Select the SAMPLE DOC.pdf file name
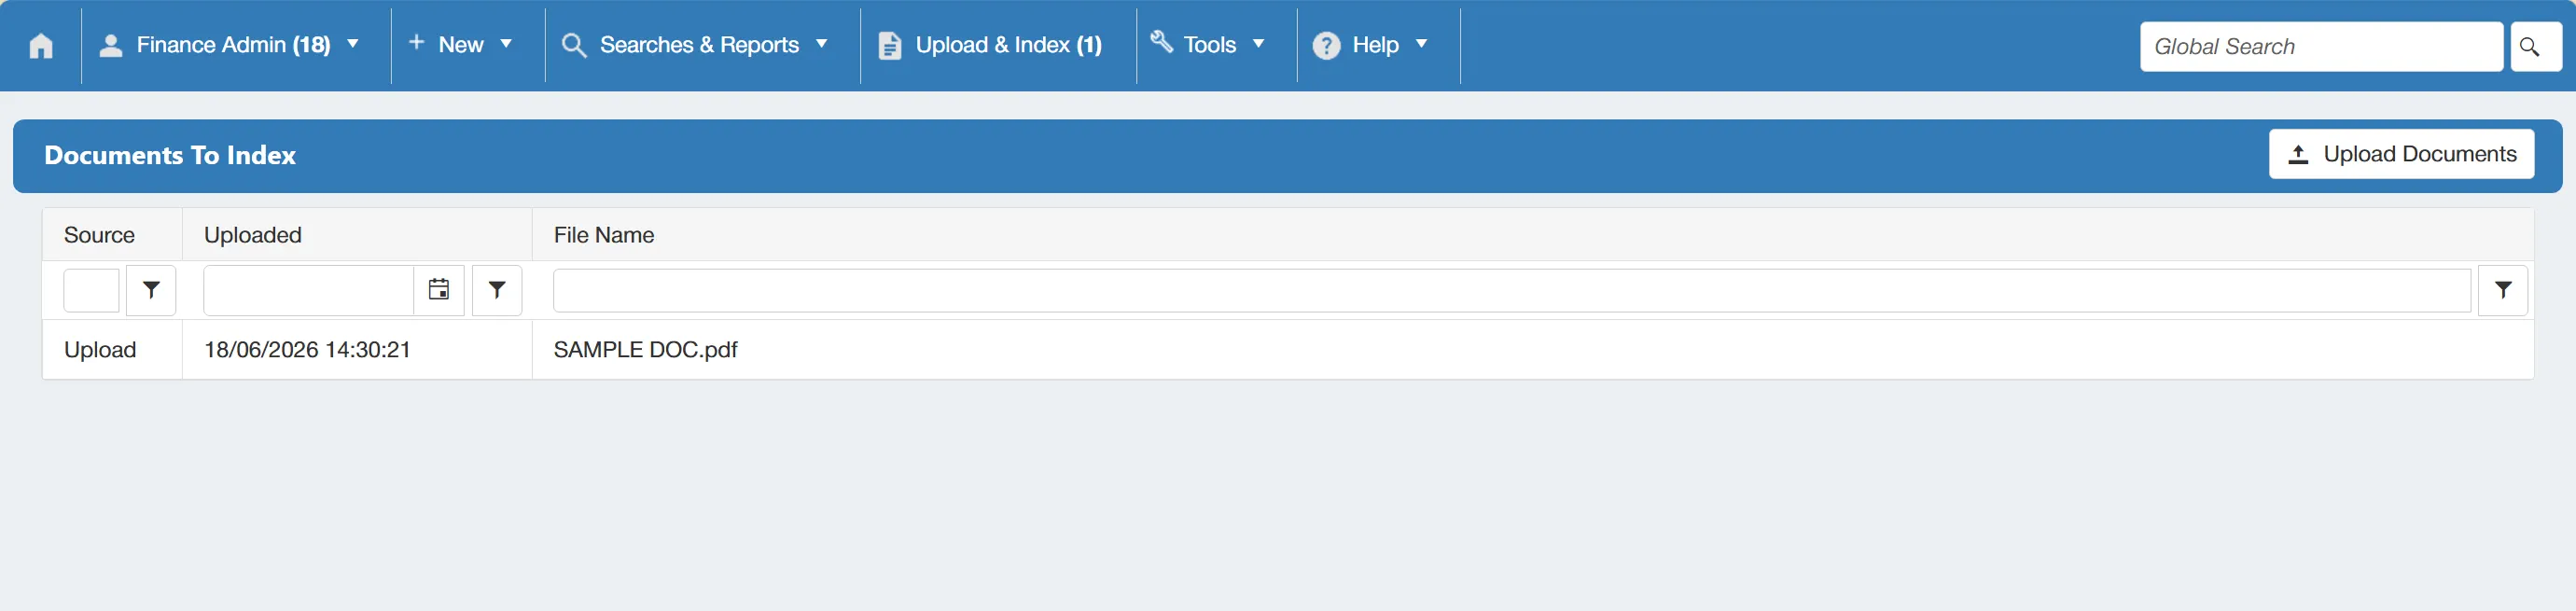Viewport: 2576px width, 611px height. click(x=645, y=350)
